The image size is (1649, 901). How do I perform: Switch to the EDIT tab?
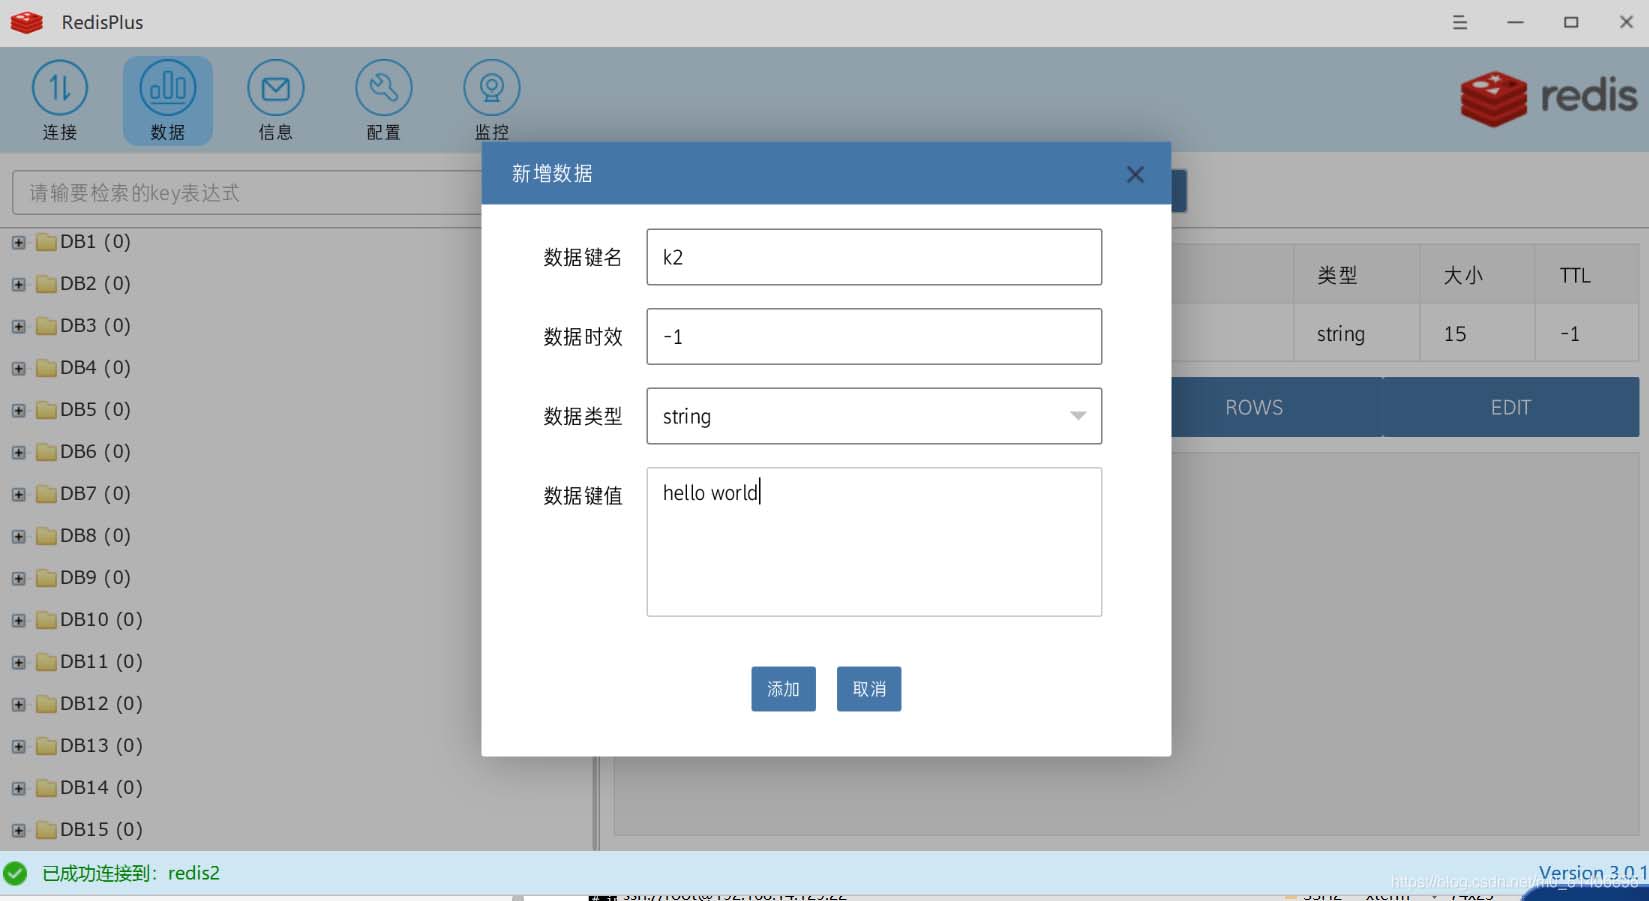1510,408
